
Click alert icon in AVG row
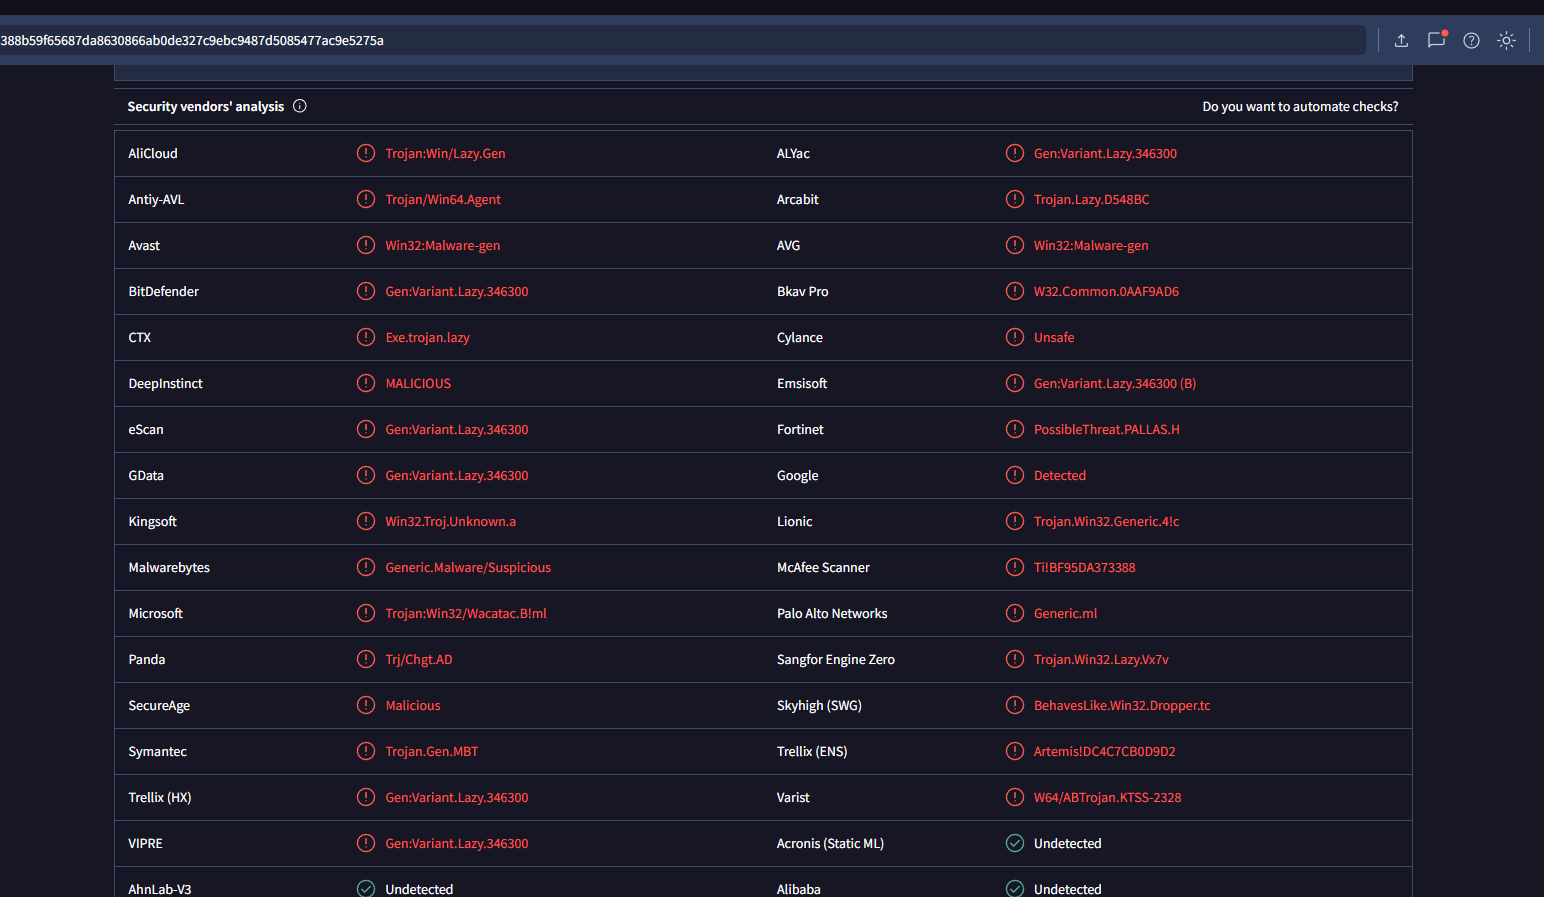[x=1015, y=245]
